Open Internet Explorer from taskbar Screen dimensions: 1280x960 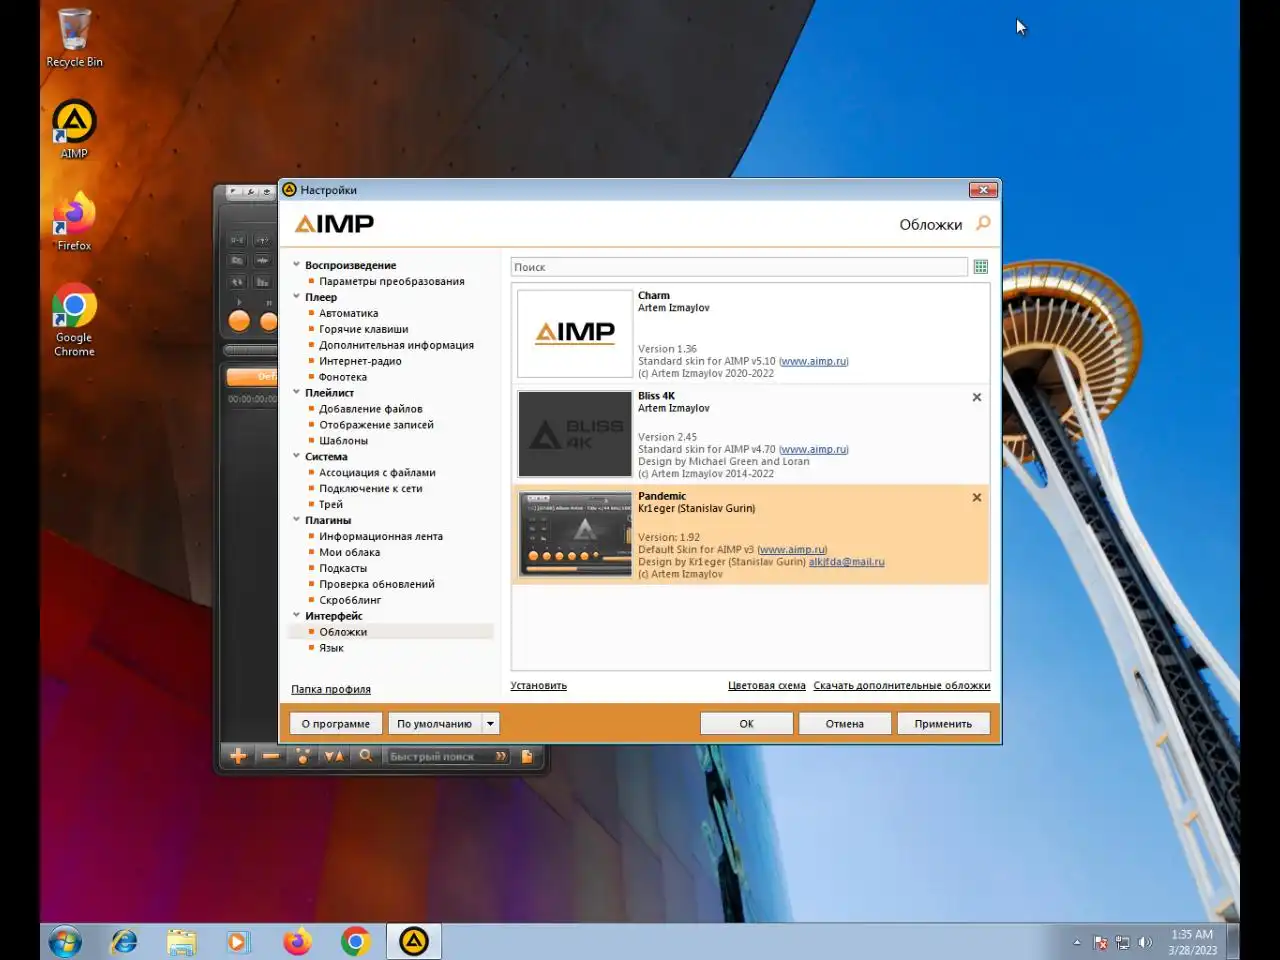[x=124, y=941]
